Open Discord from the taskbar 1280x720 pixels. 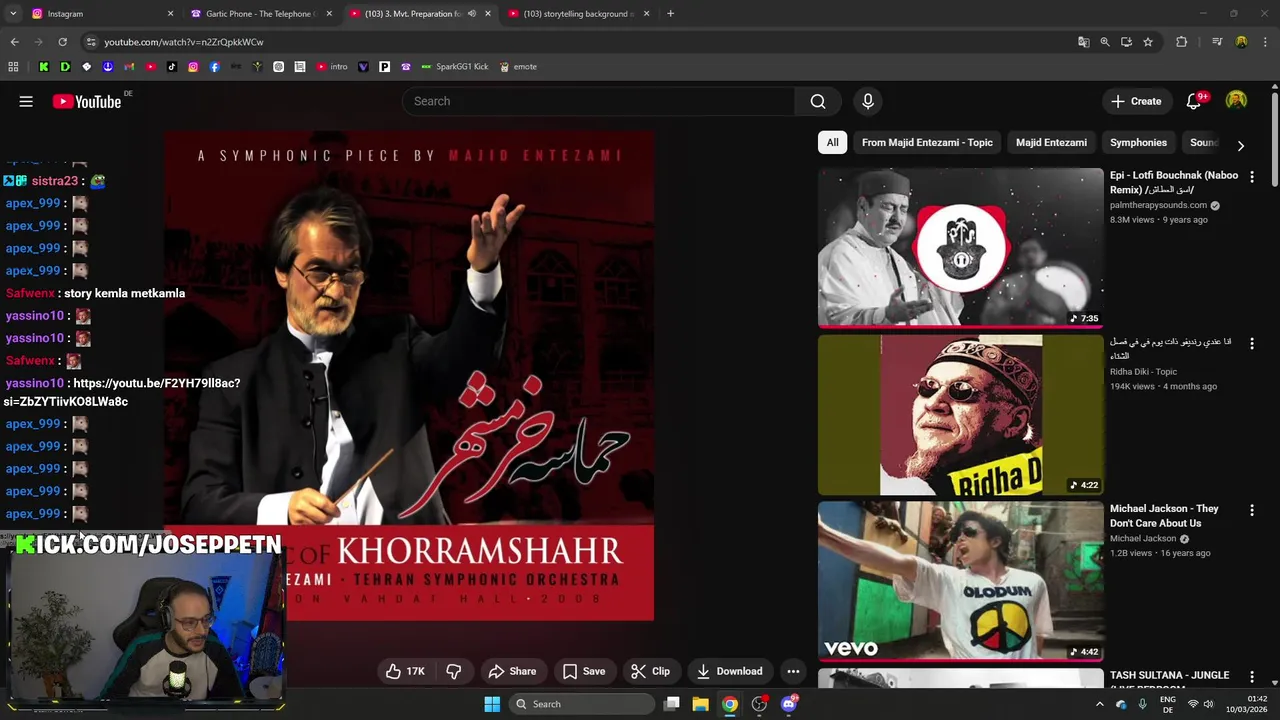click(788, 704)
